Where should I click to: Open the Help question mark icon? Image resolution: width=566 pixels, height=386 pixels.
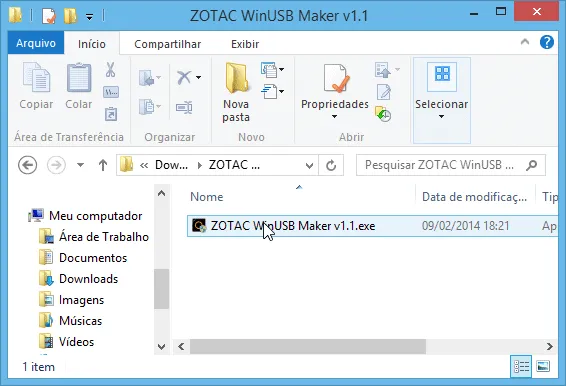click(547, 42)
